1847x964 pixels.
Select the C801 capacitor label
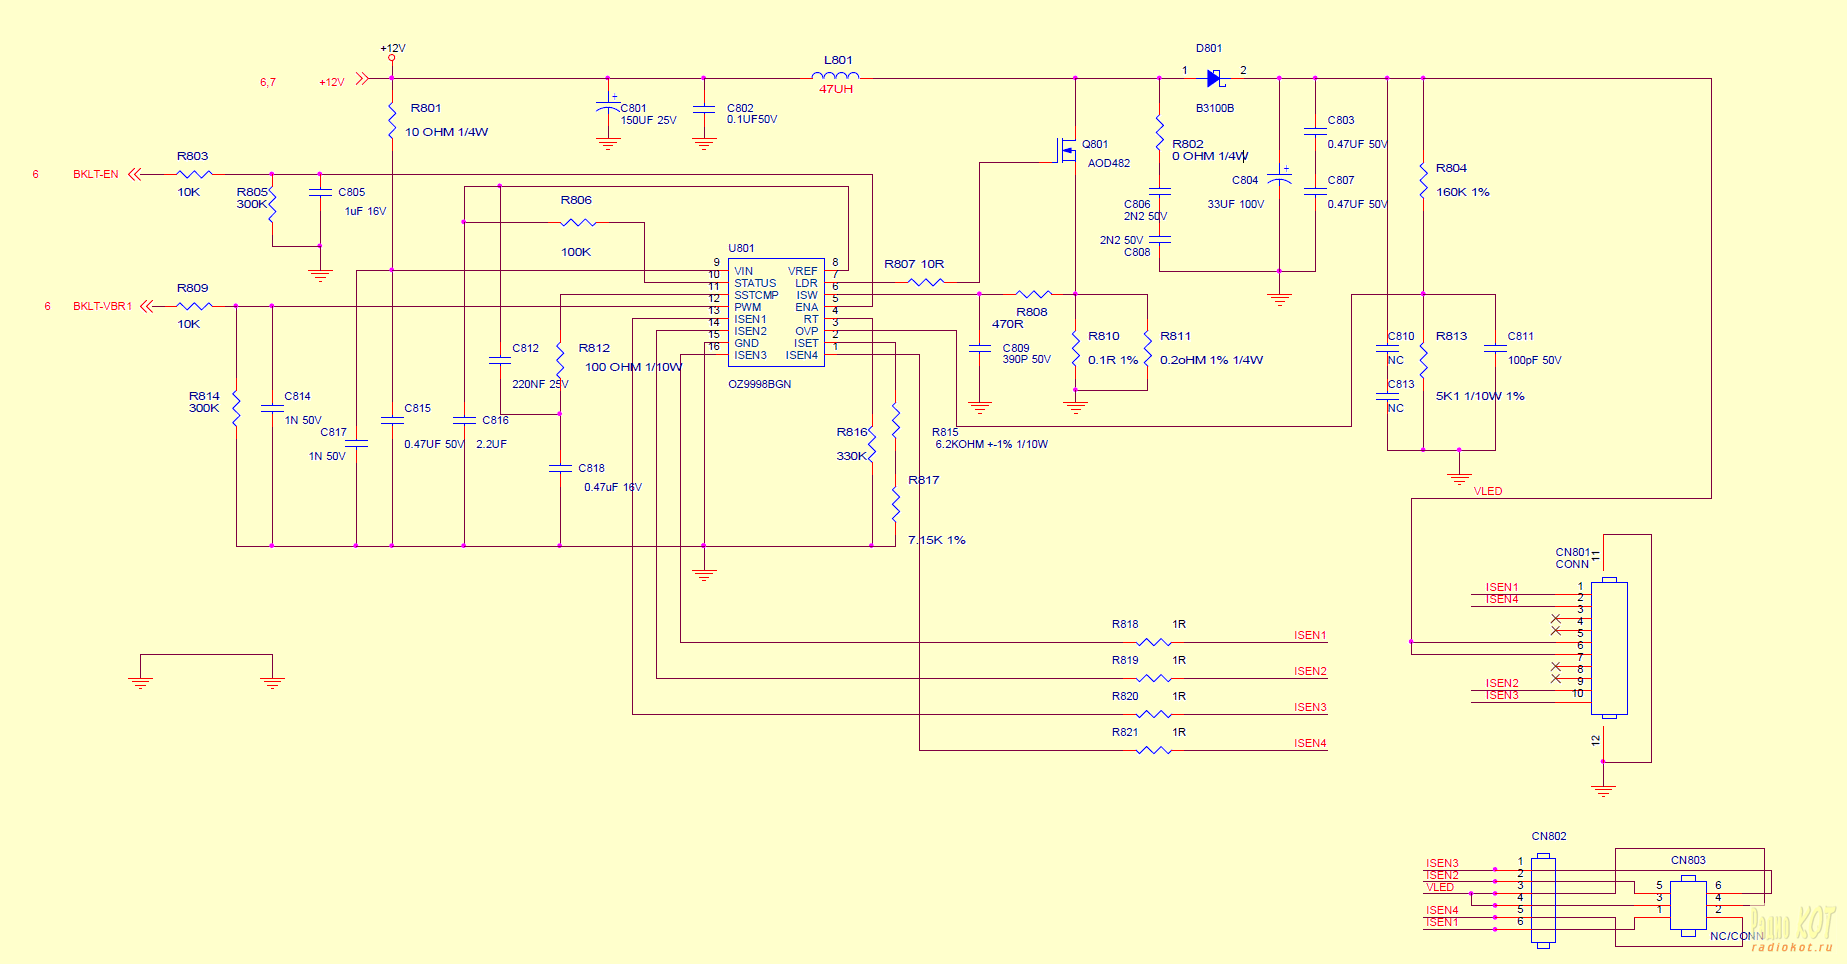tap(633, 108)
